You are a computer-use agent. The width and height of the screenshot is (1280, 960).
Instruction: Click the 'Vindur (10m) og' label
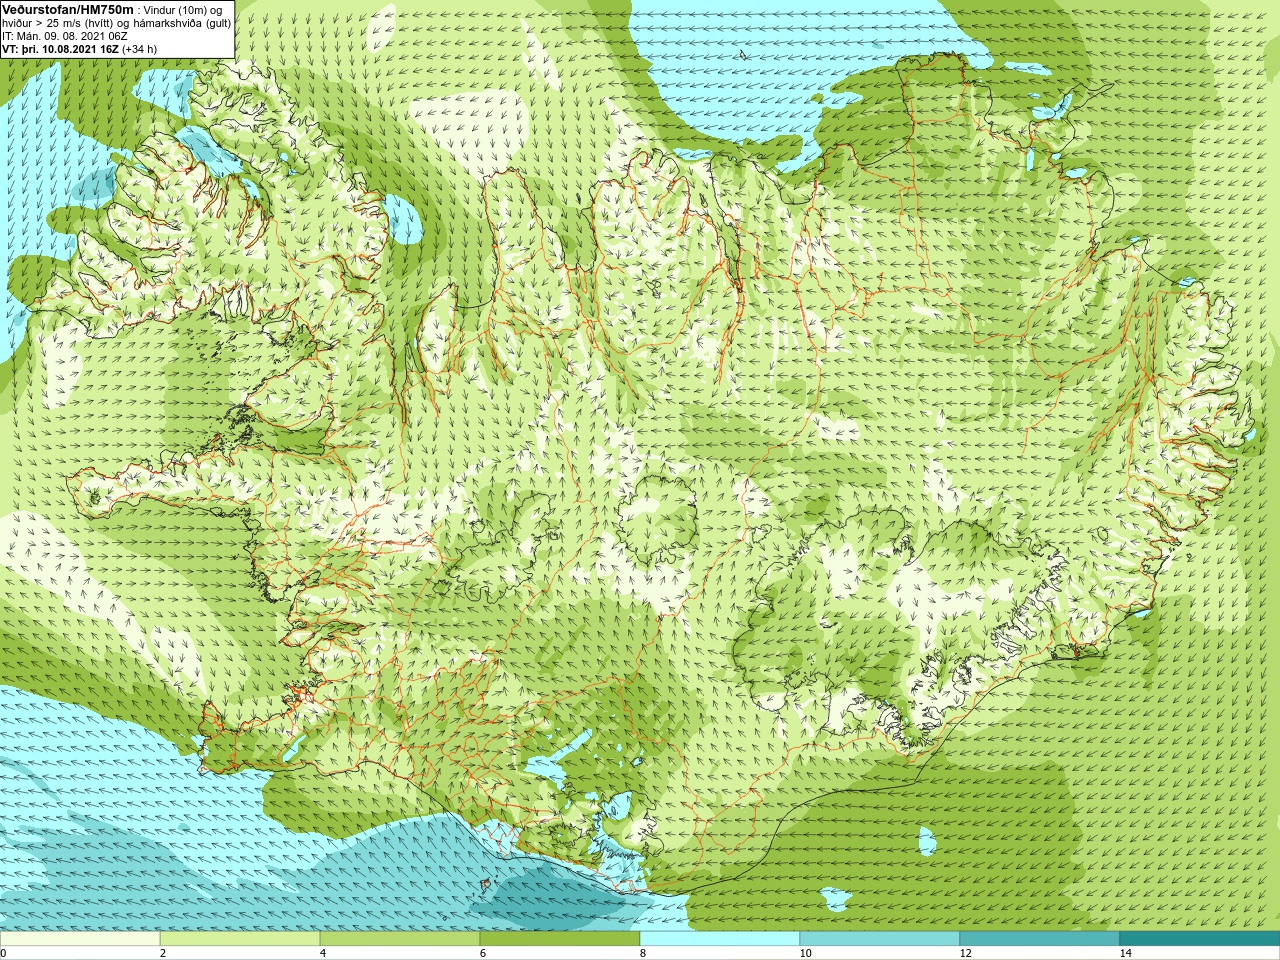[183, 10]
